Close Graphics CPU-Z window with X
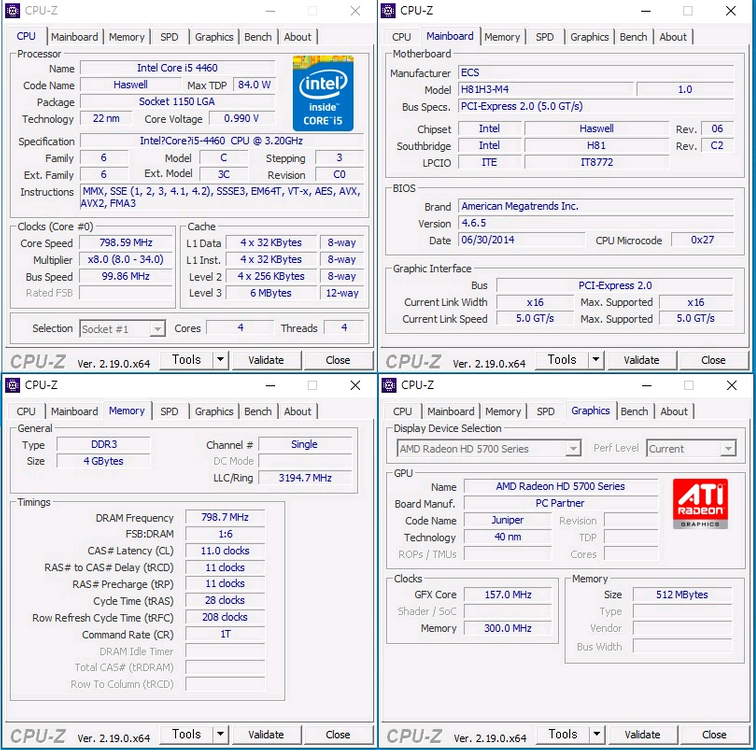The image size is (756, 750). tap(731, 385)
